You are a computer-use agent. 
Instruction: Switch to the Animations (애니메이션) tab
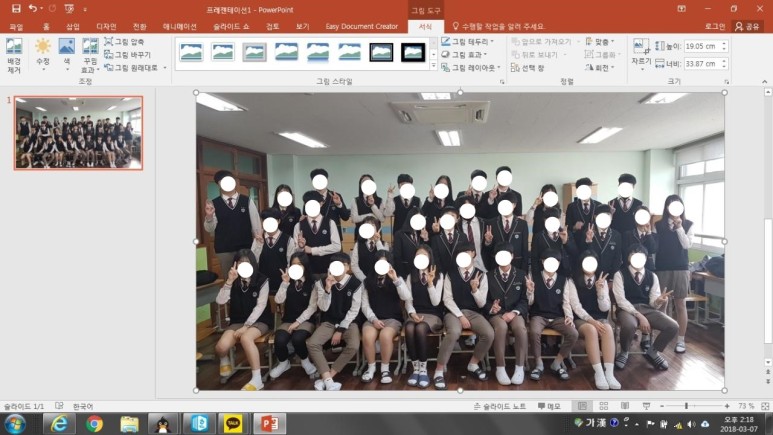(180, 27)
